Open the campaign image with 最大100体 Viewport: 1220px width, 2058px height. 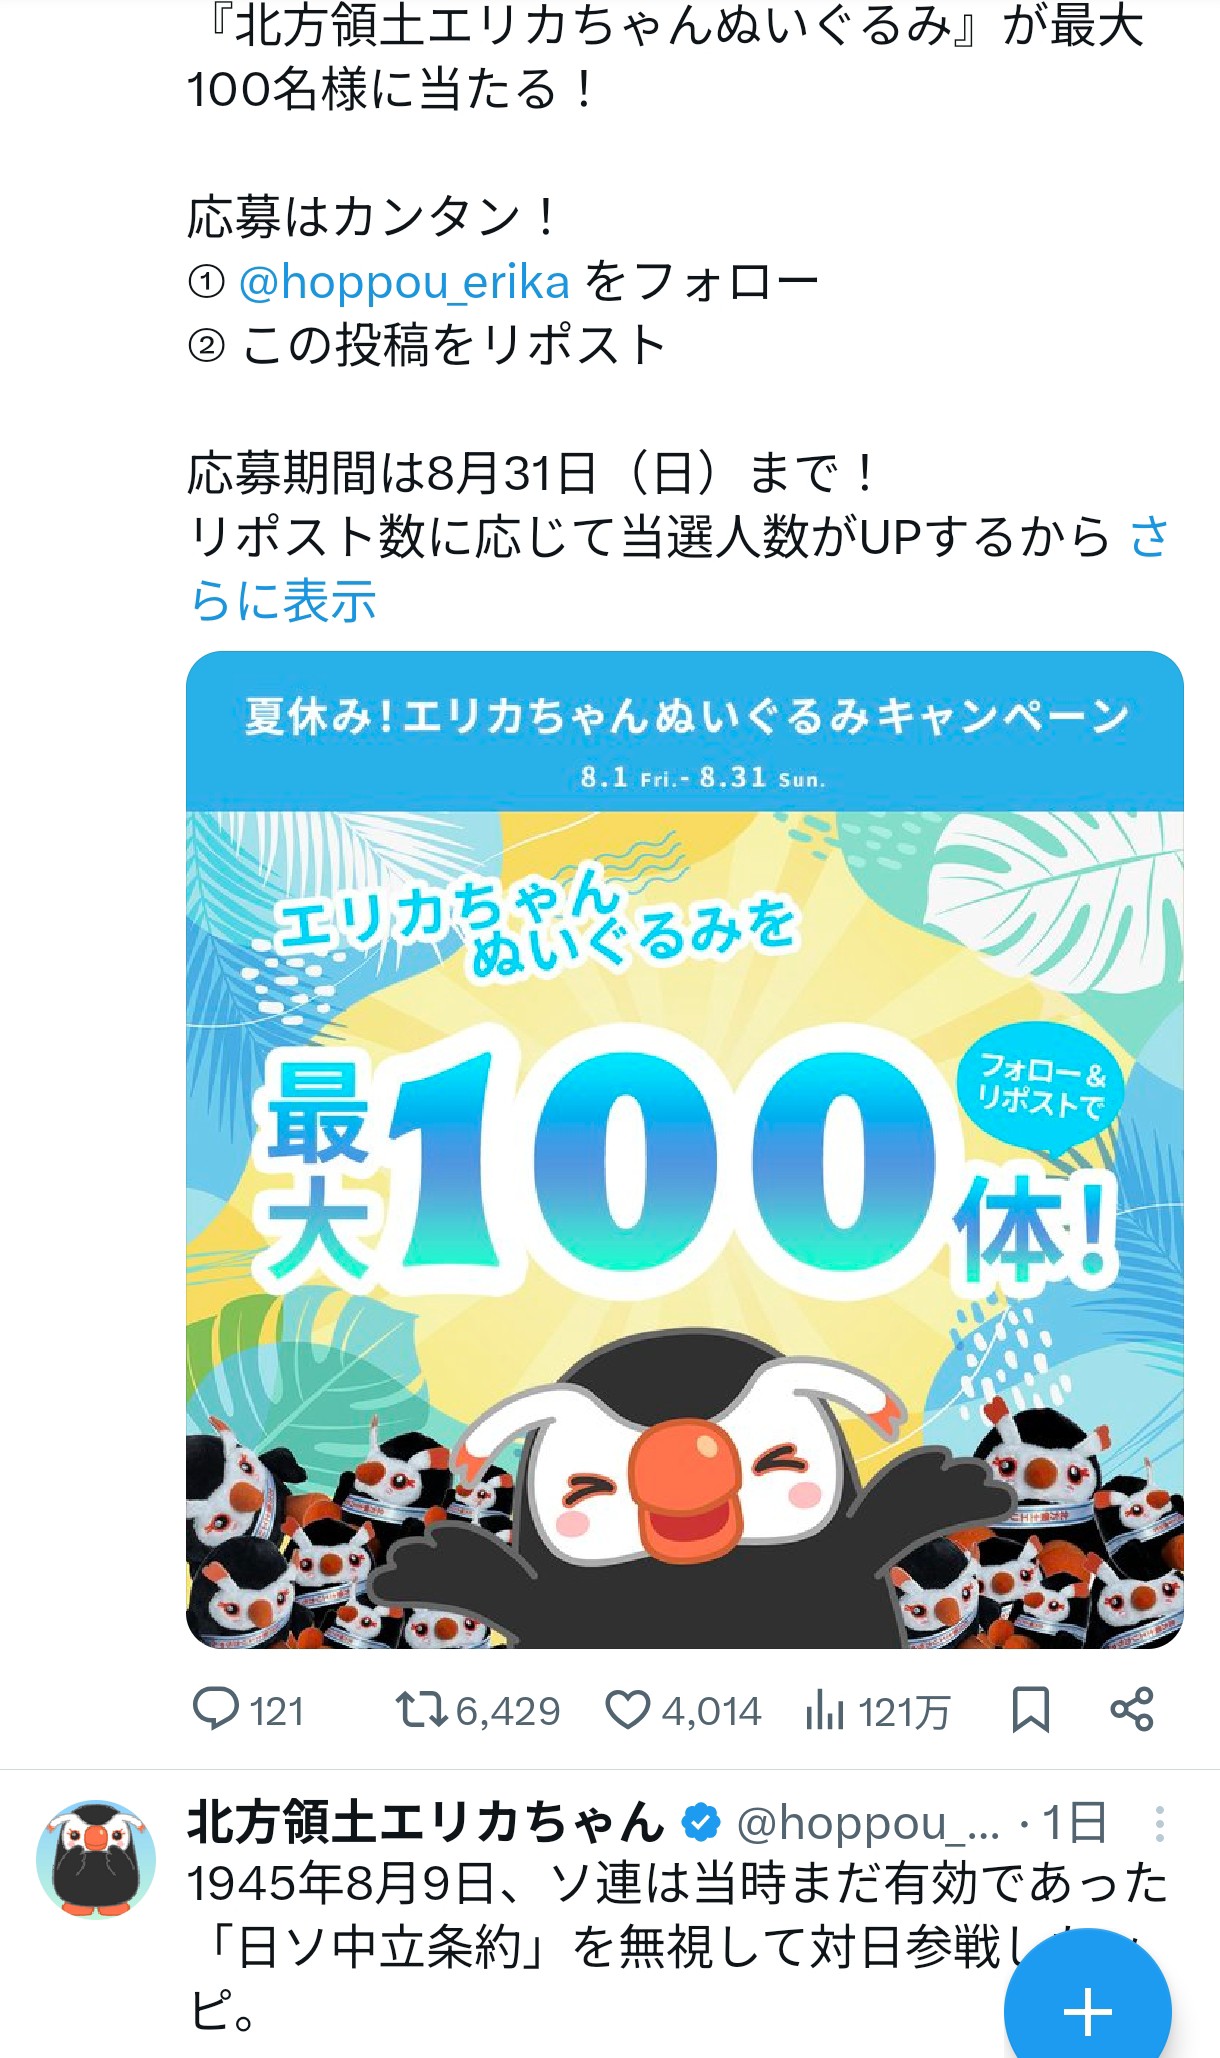pyautogui.click(x=685, y=1149)
